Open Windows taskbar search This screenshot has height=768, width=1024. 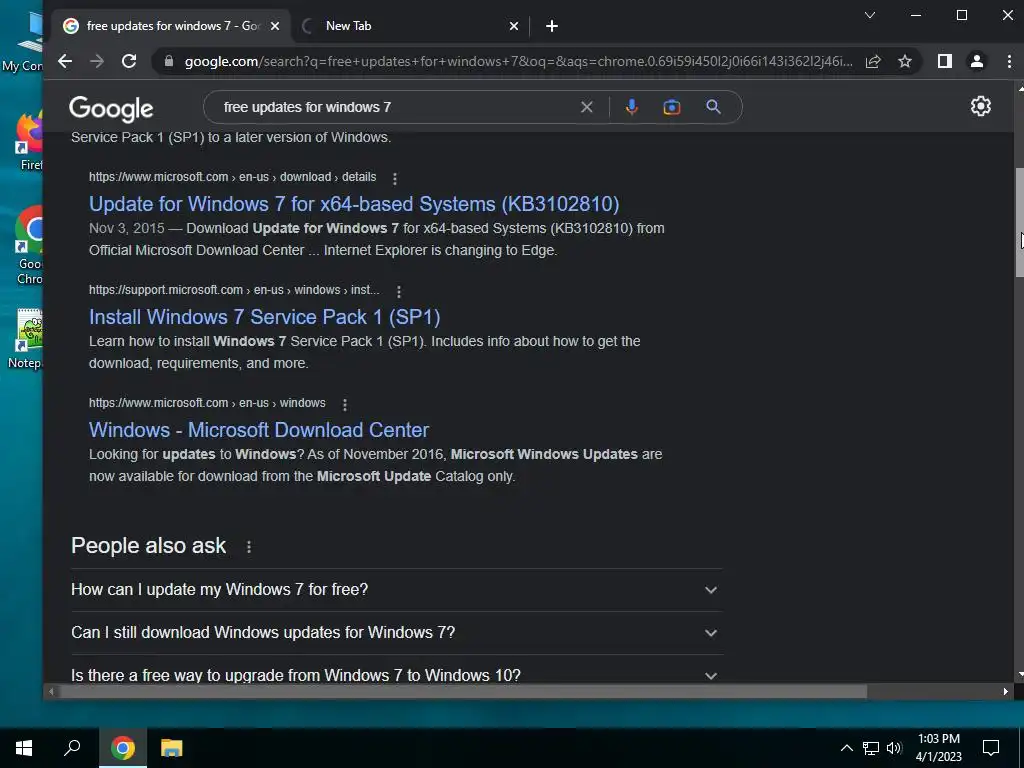[x=72, y=748]
